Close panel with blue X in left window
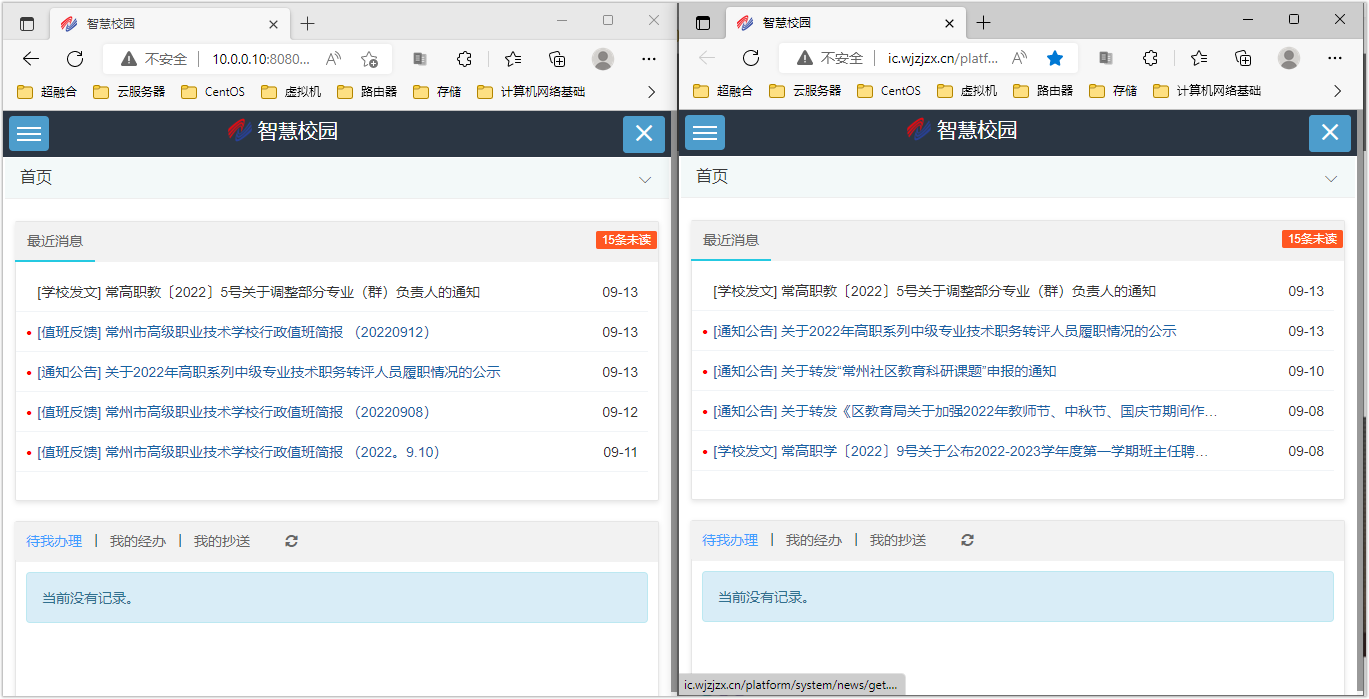The image size is (1369, 699). (x=644, y=133)
